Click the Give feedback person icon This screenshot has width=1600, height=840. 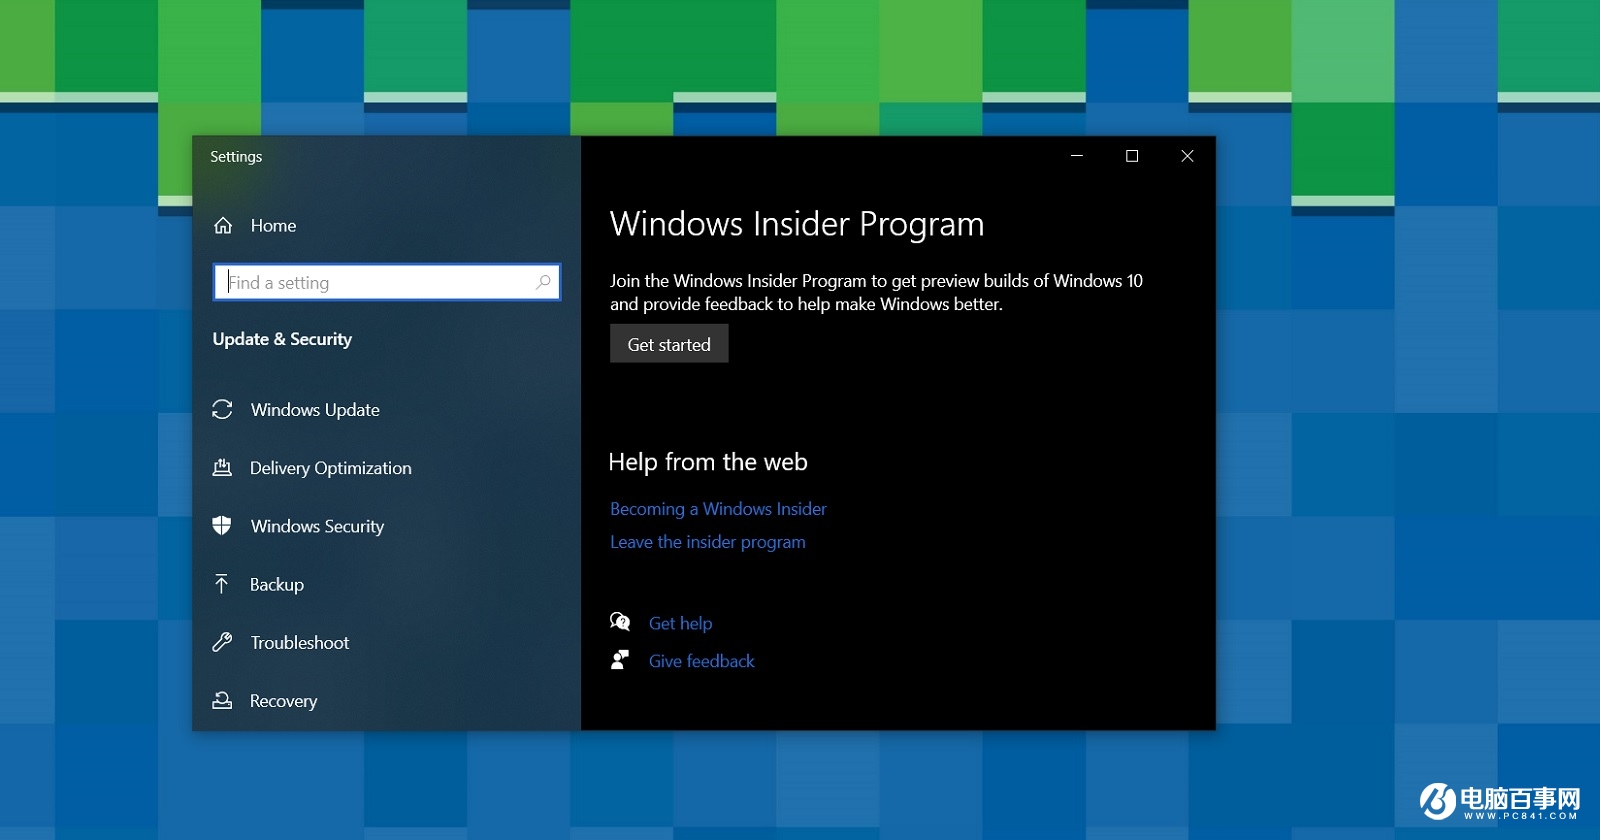pos(620,660)
